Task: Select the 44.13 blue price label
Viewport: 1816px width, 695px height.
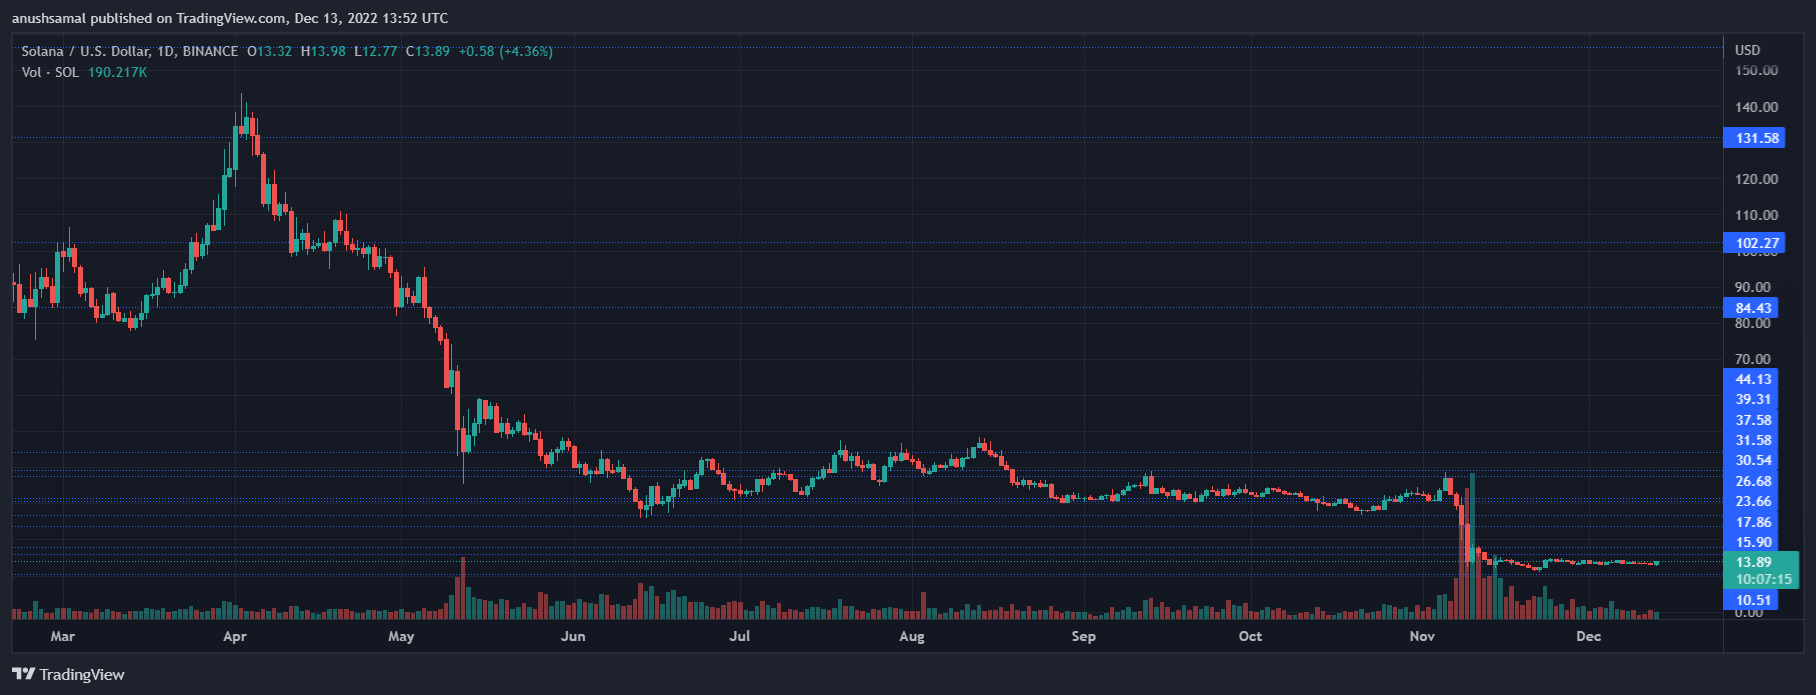Action: point(1753,379)
